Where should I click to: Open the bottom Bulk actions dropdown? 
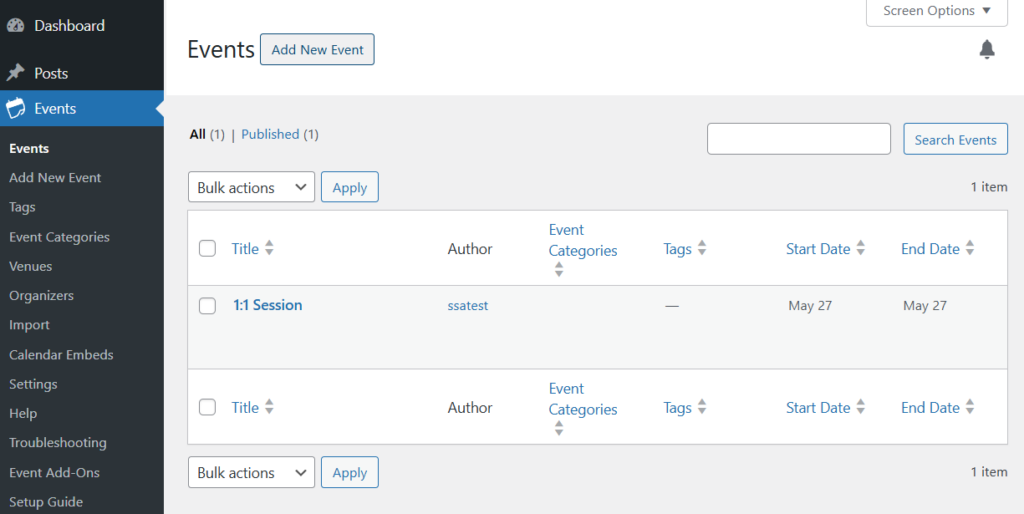point(251,472)
